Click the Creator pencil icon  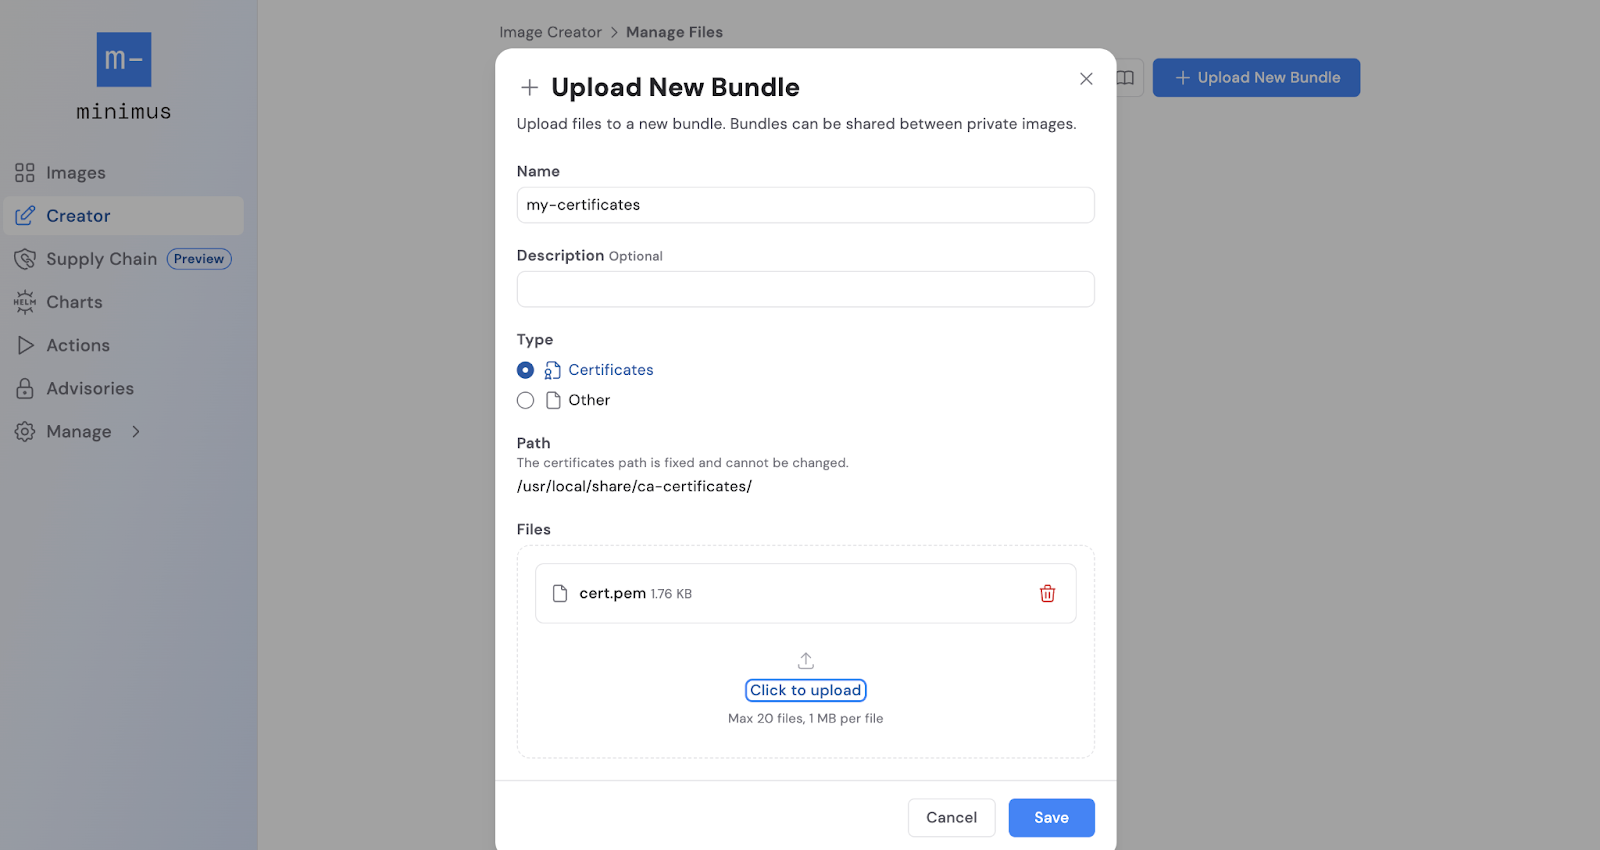click(x=25, y=216)
